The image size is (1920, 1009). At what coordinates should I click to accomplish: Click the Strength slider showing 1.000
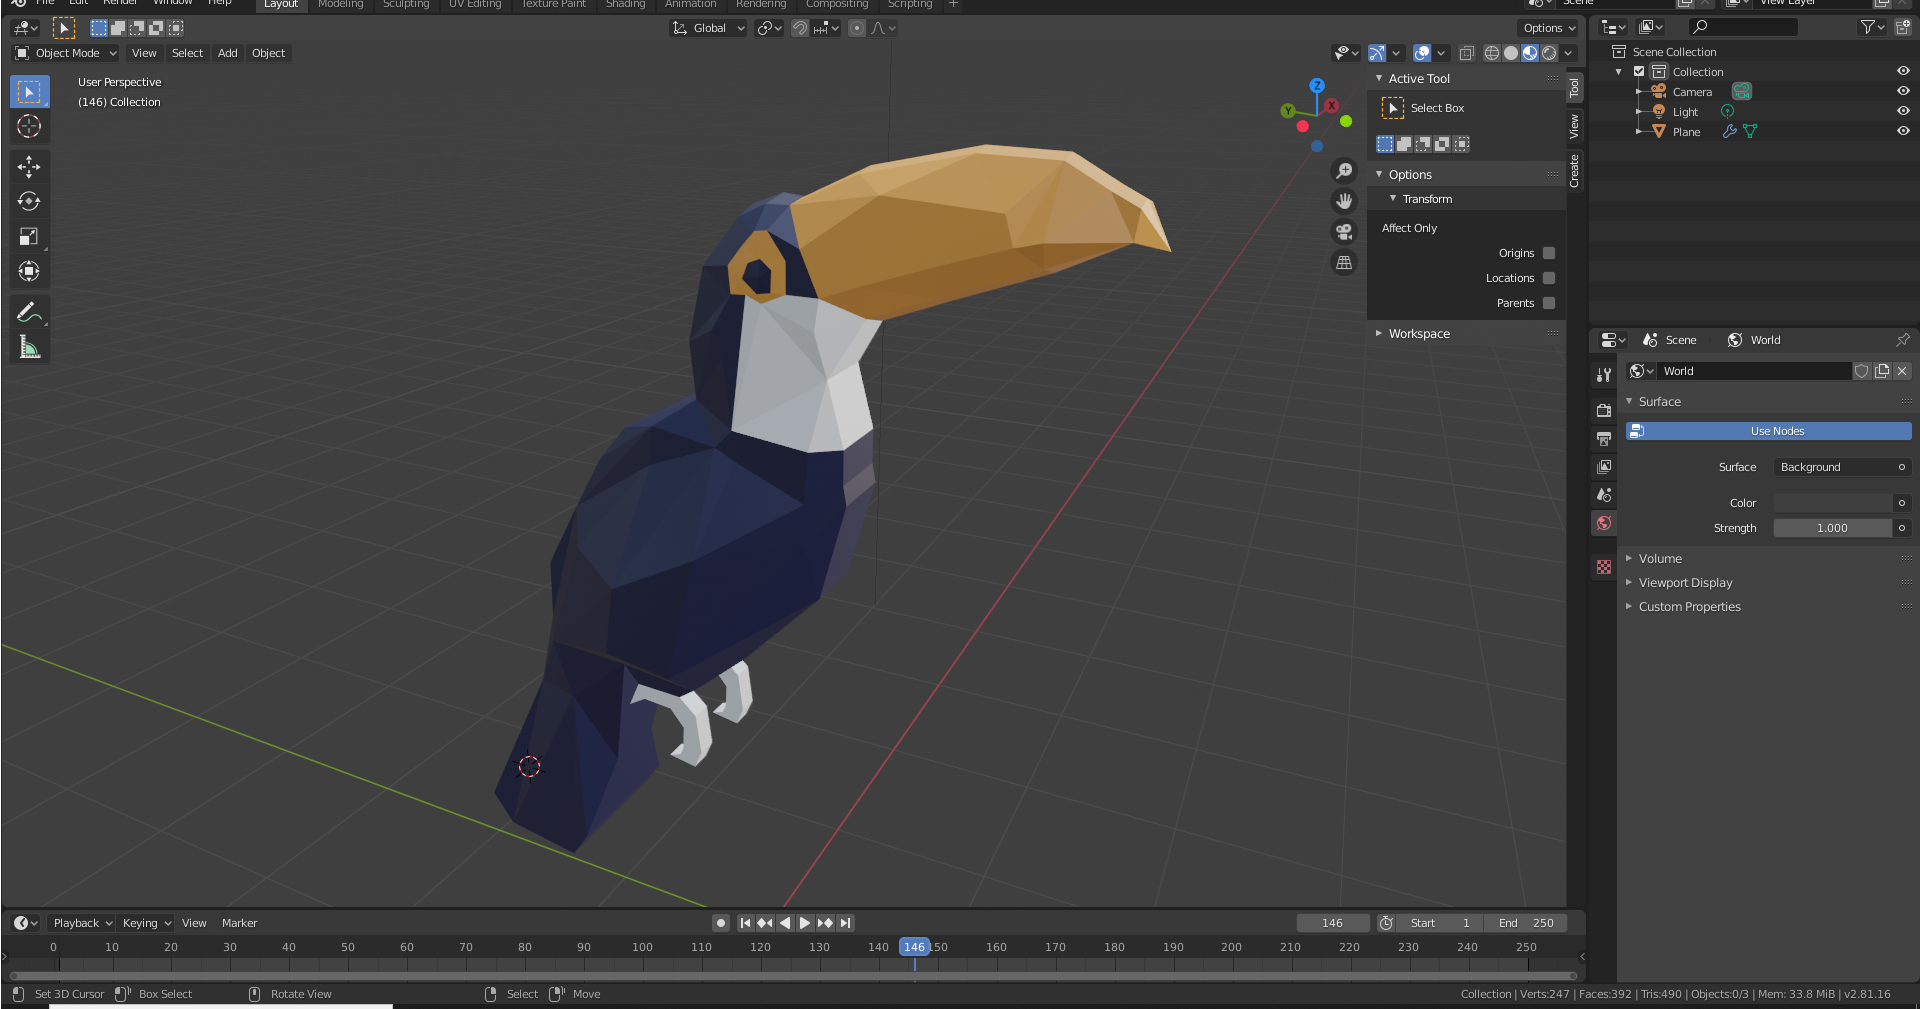pyautogui.click(x=1833, y=528)
